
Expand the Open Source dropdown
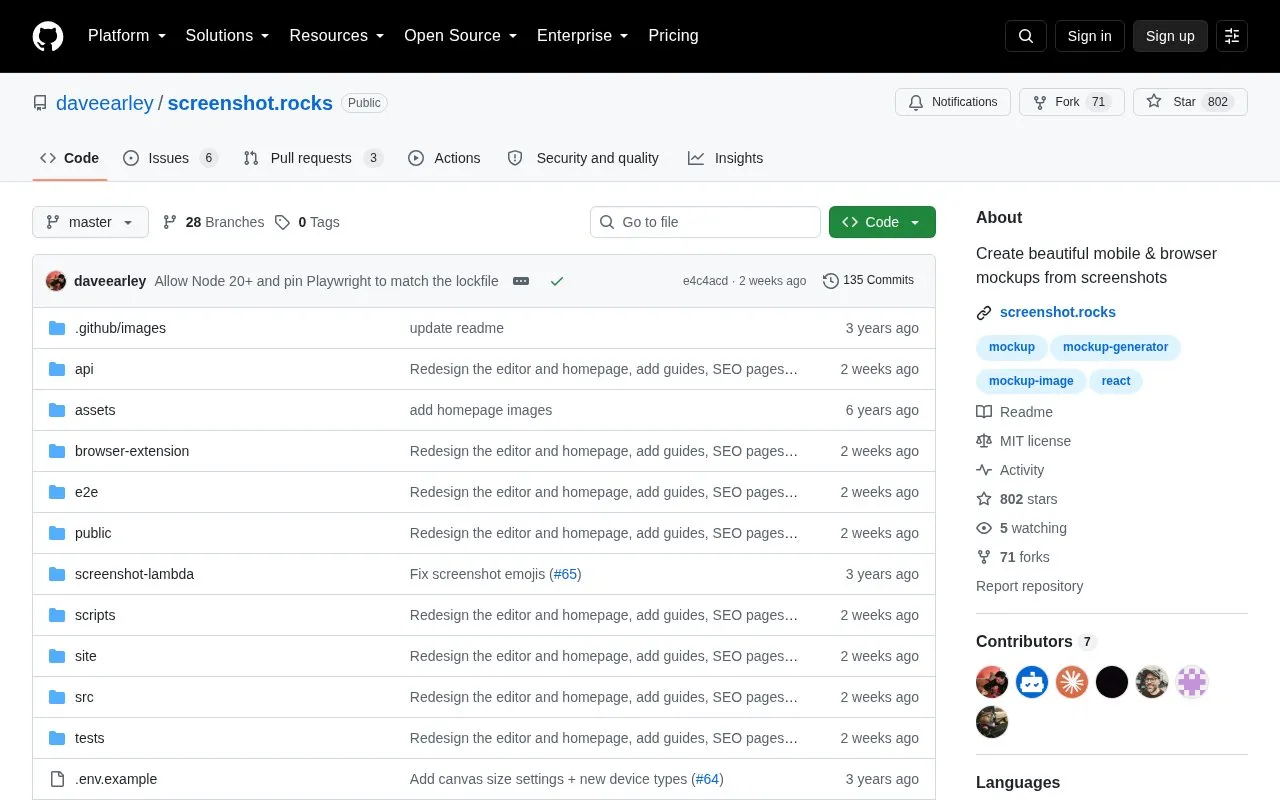click(460, 36)
